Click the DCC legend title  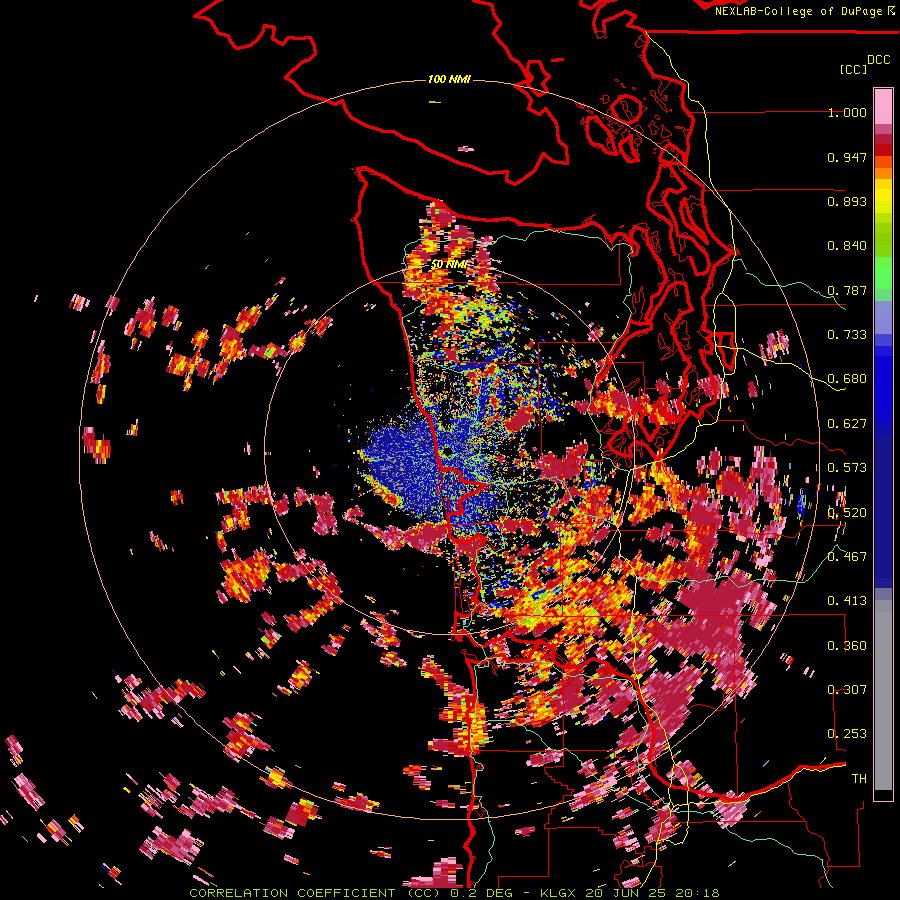point(878,60)
